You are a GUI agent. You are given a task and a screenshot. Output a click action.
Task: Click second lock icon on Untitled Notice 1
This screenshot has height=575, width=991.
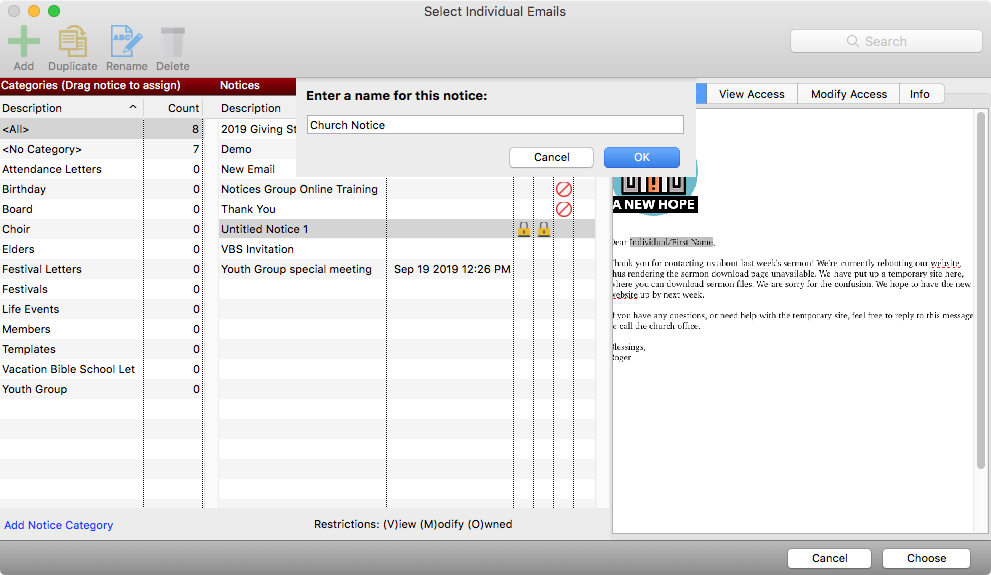pyautogui.click(x=543, y=229)
